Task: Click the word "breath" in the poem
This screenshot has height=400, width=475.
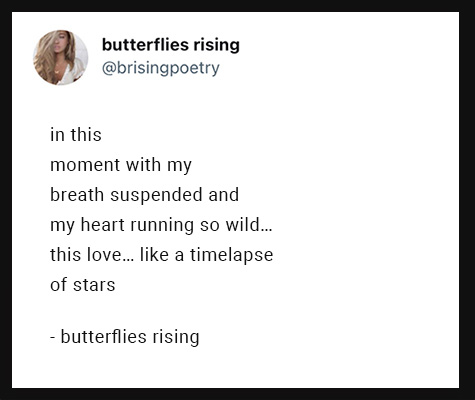Action: pos(77,195)
